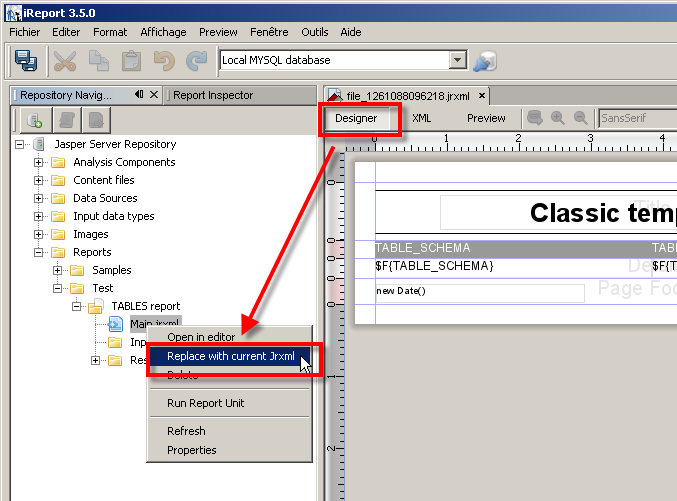Open the report query database icon
Image resolution: width=677 pixels, height=501 pixels.
coord(535,117)
